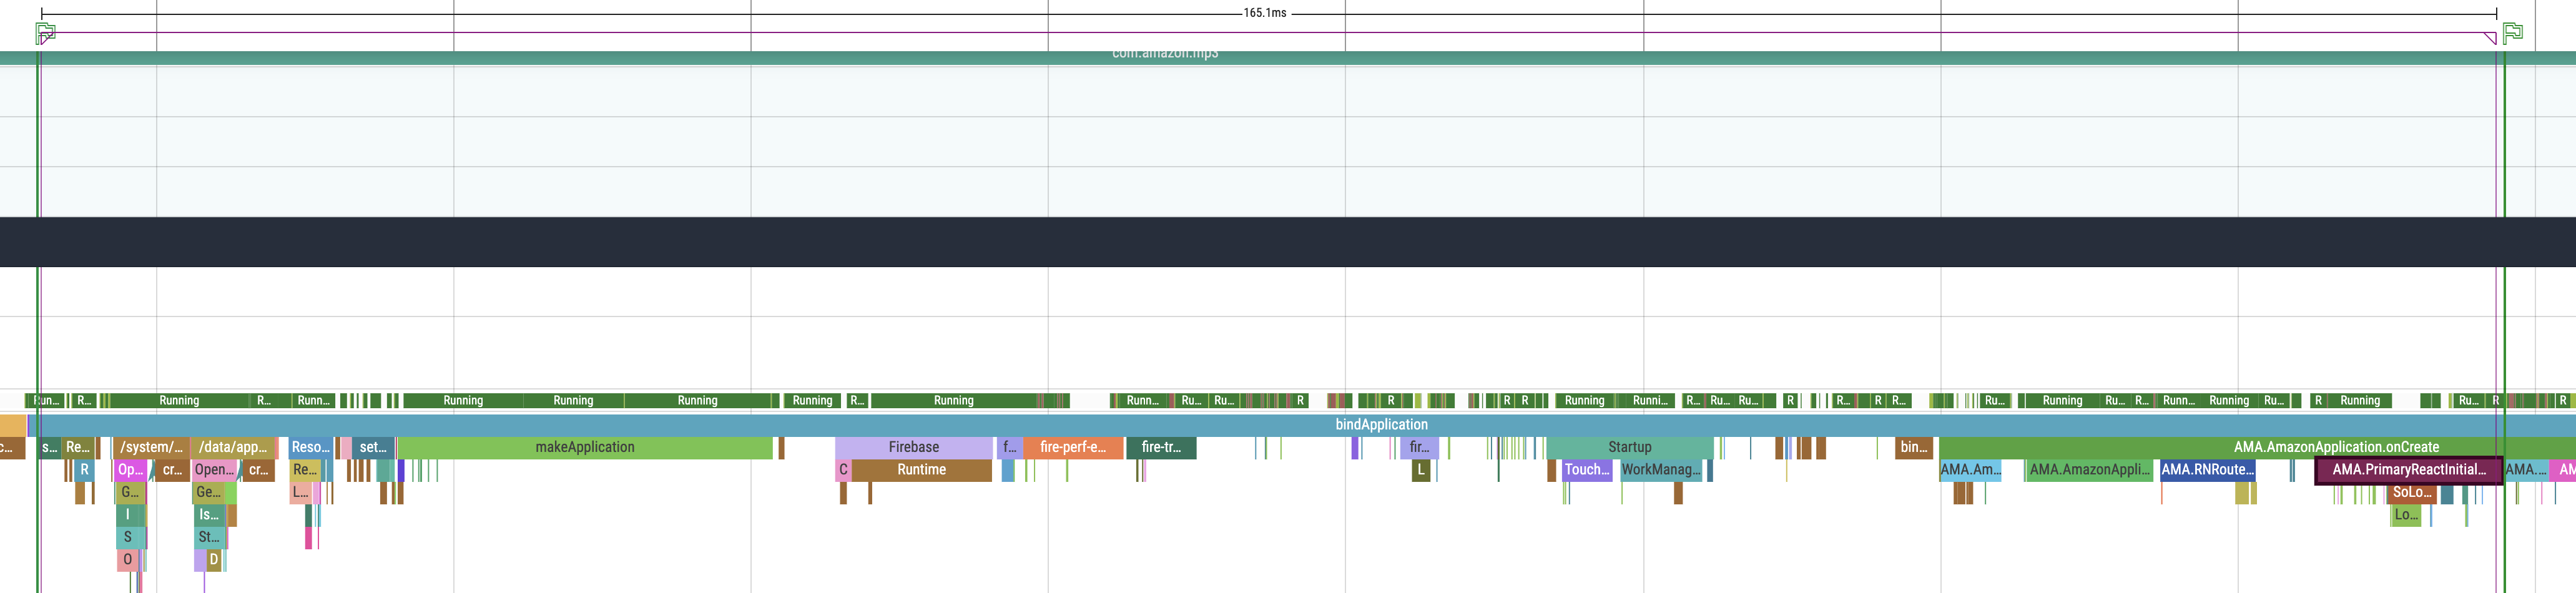Select the highlighted AMA.PrimaryReactInitial... slice
2576x593 pixels.
point(2407,470)
